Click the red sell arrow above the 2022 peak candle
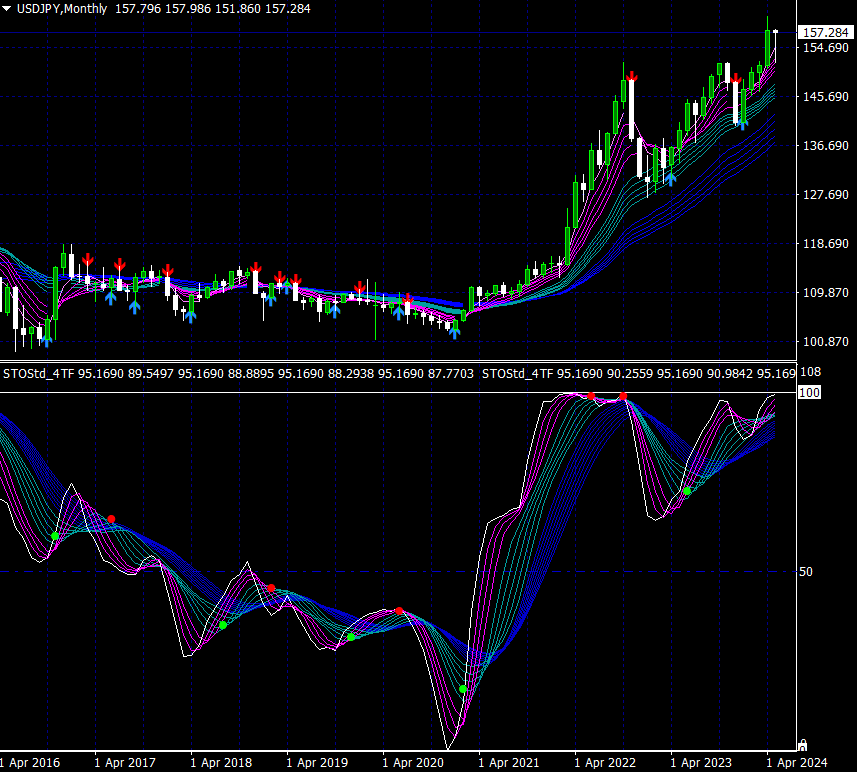 pos(631,76)
